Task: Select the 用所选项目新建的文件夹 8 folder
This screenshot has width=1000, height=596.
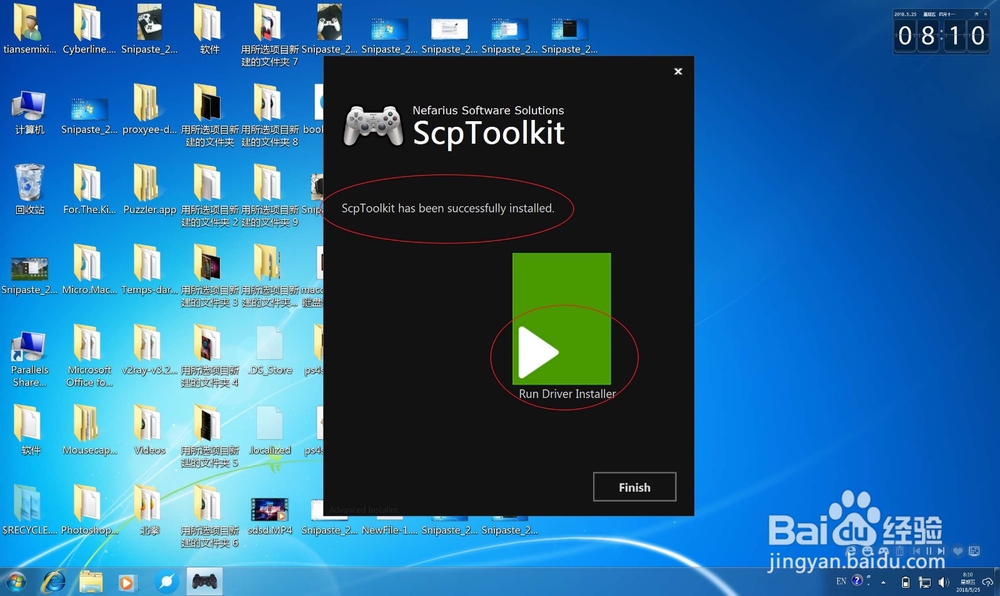Action: (x=269, y=115)
